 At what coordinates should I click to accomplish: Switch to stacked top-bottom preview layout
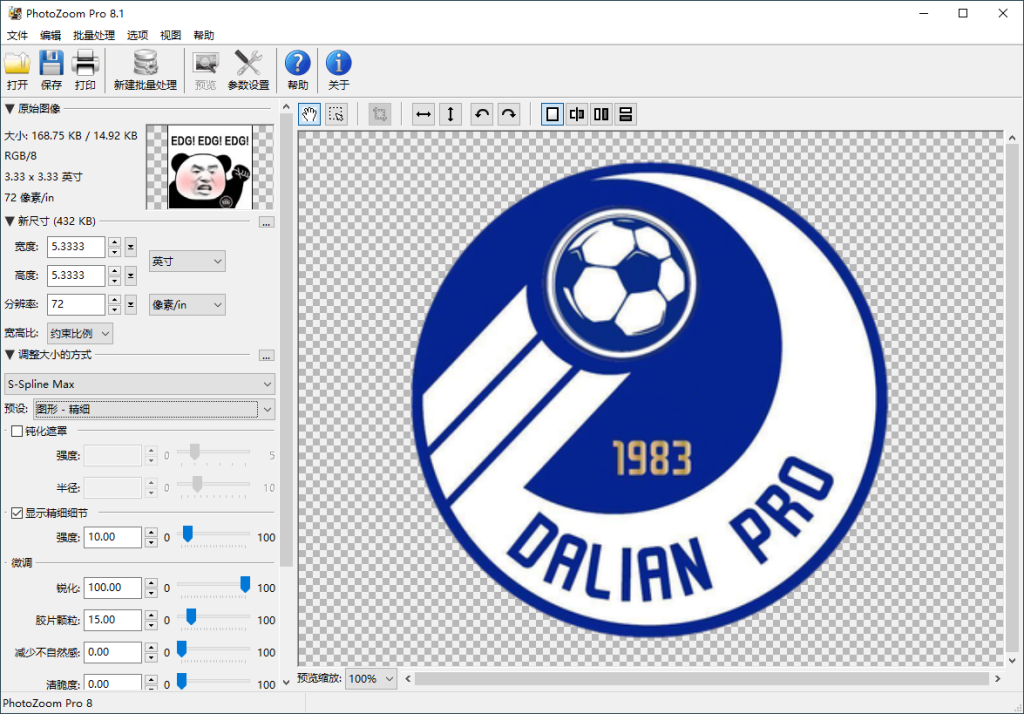626,114
